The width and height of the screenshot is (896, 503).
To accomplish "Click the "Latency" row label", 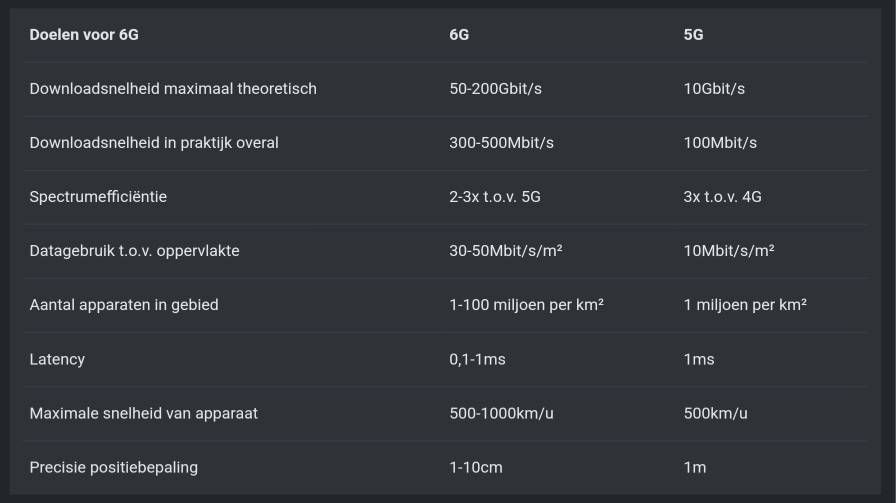I will 57,359.
